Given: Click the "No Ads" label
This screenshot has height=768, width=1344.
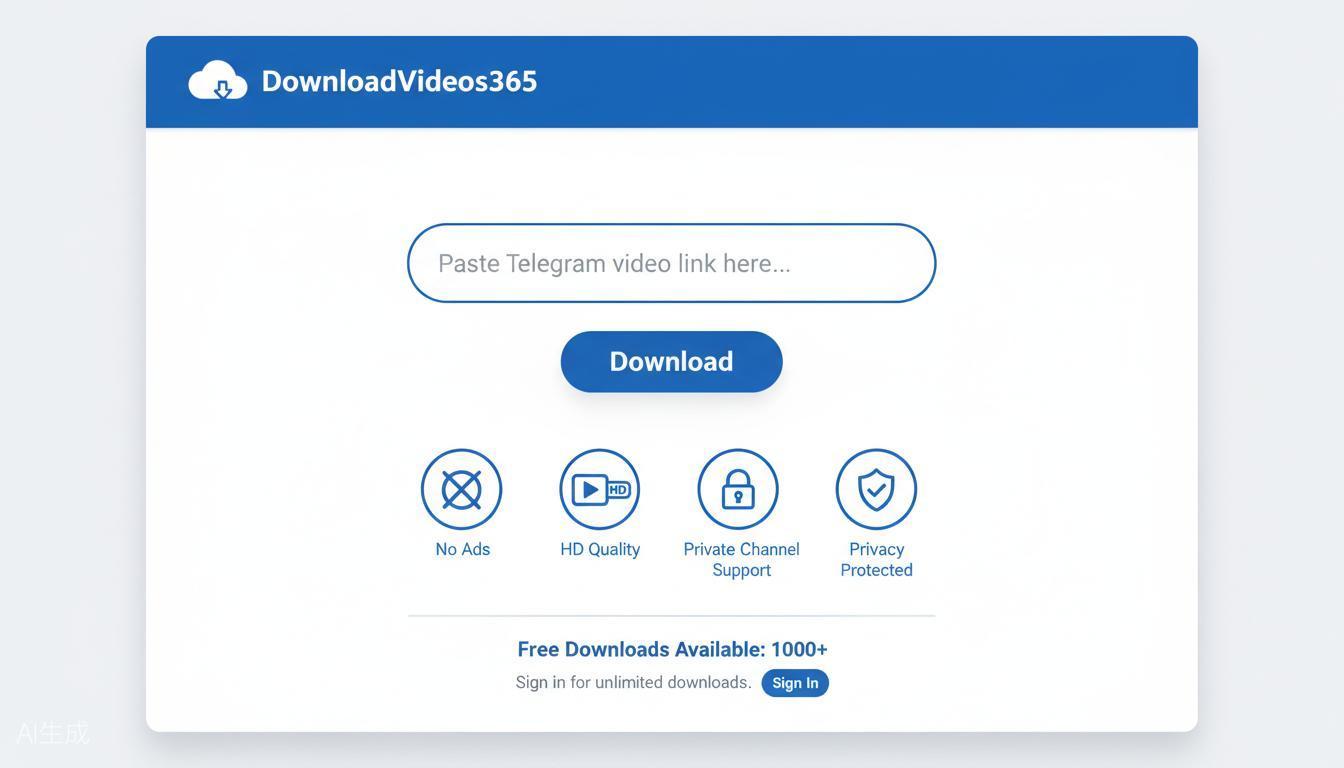Looking at the screenshot, I should tap(463, 549).
